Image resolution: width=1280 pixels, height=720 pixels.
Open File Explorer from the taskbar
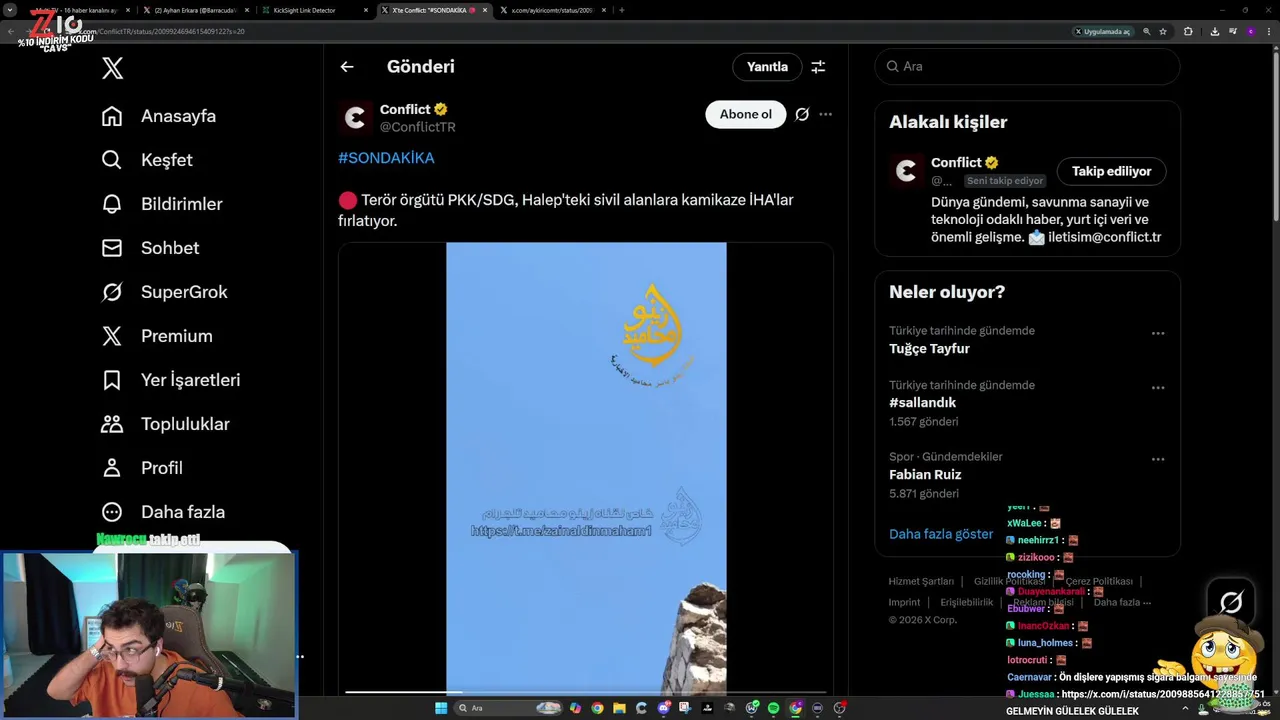(x=619, y=708)
